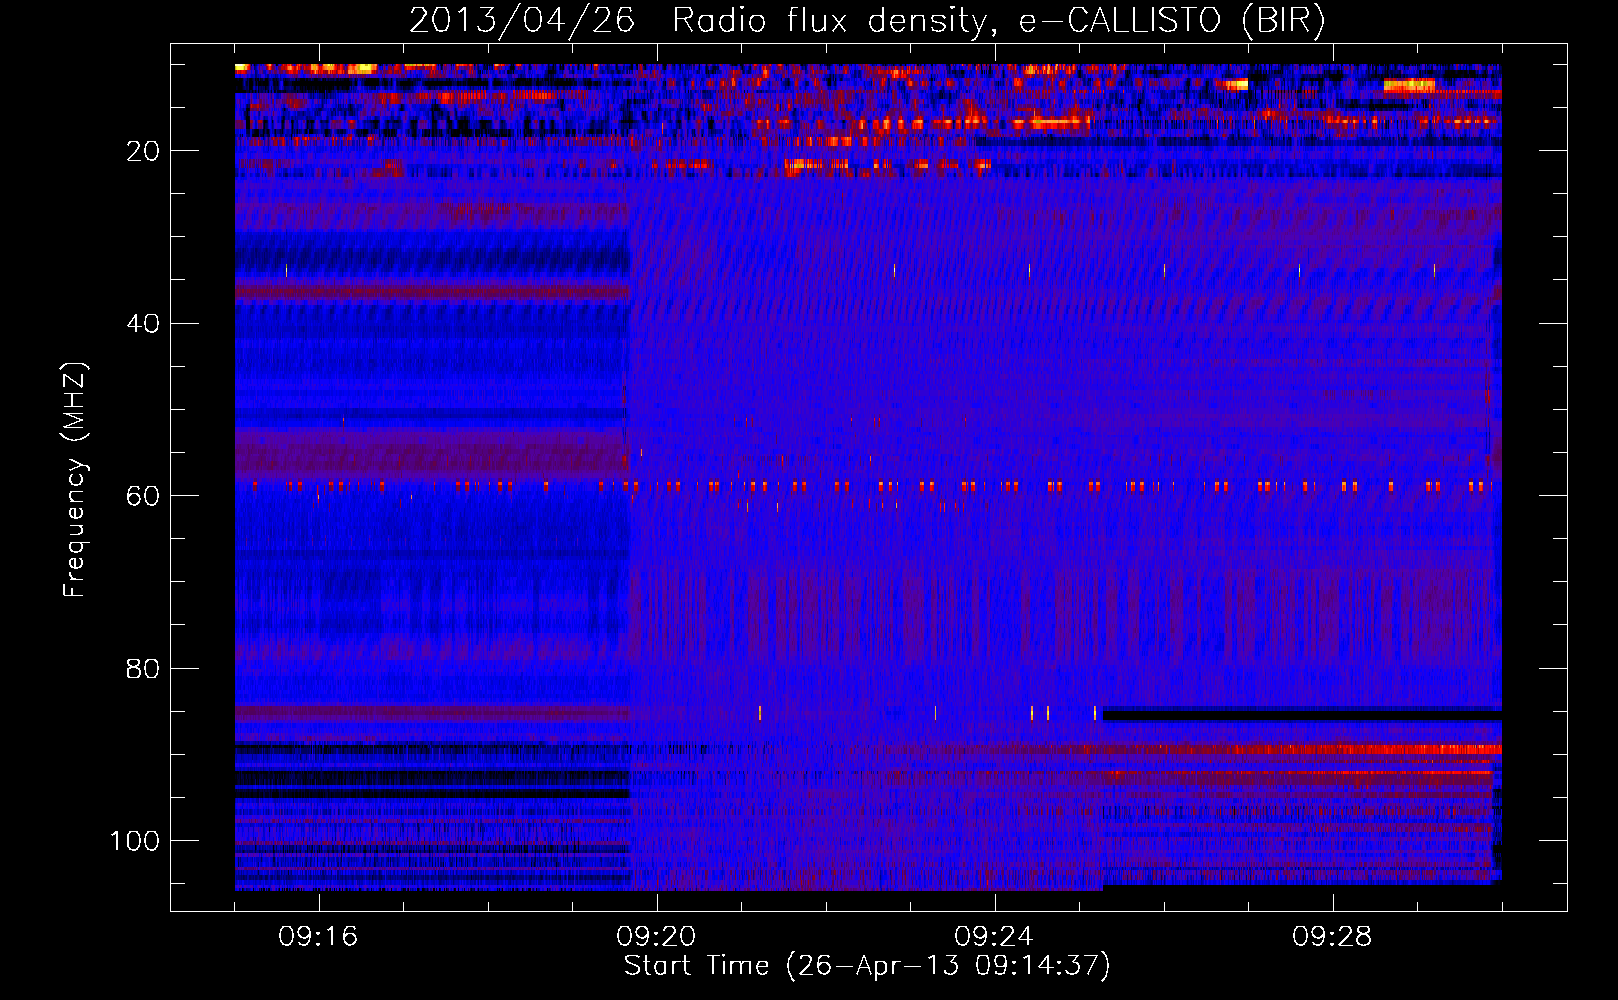
Task: Click the time tick label '09:16'
Action: (318, 937)
